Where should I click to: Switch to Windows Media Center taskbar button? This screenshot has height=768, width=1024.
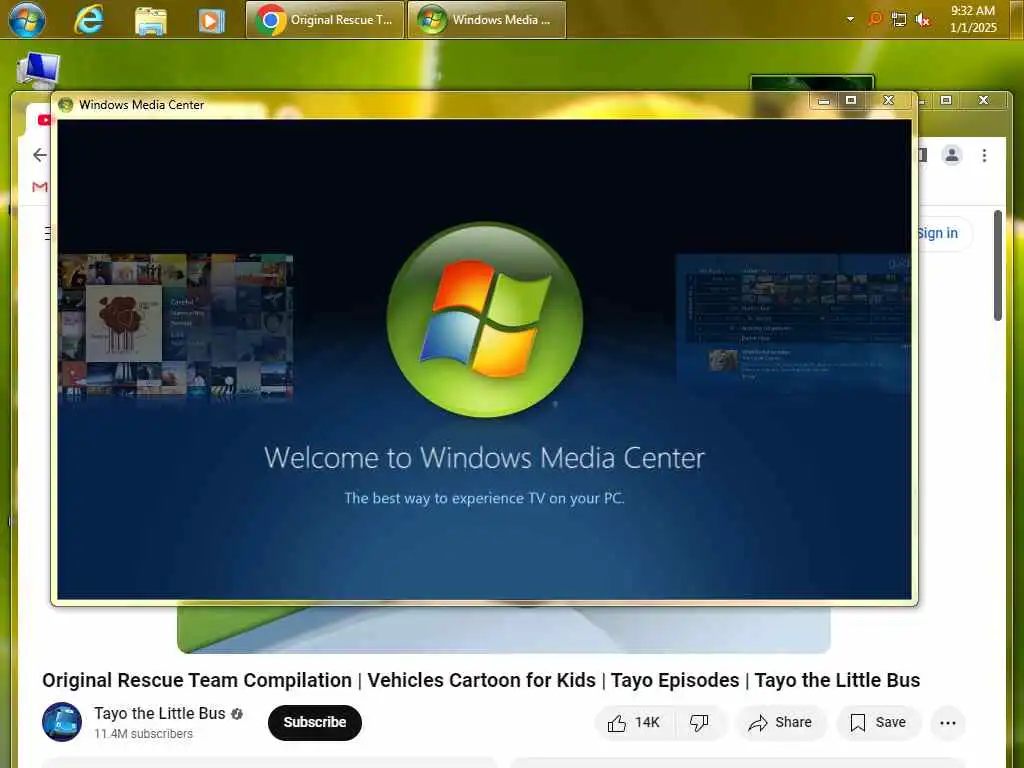pos(487,20)
